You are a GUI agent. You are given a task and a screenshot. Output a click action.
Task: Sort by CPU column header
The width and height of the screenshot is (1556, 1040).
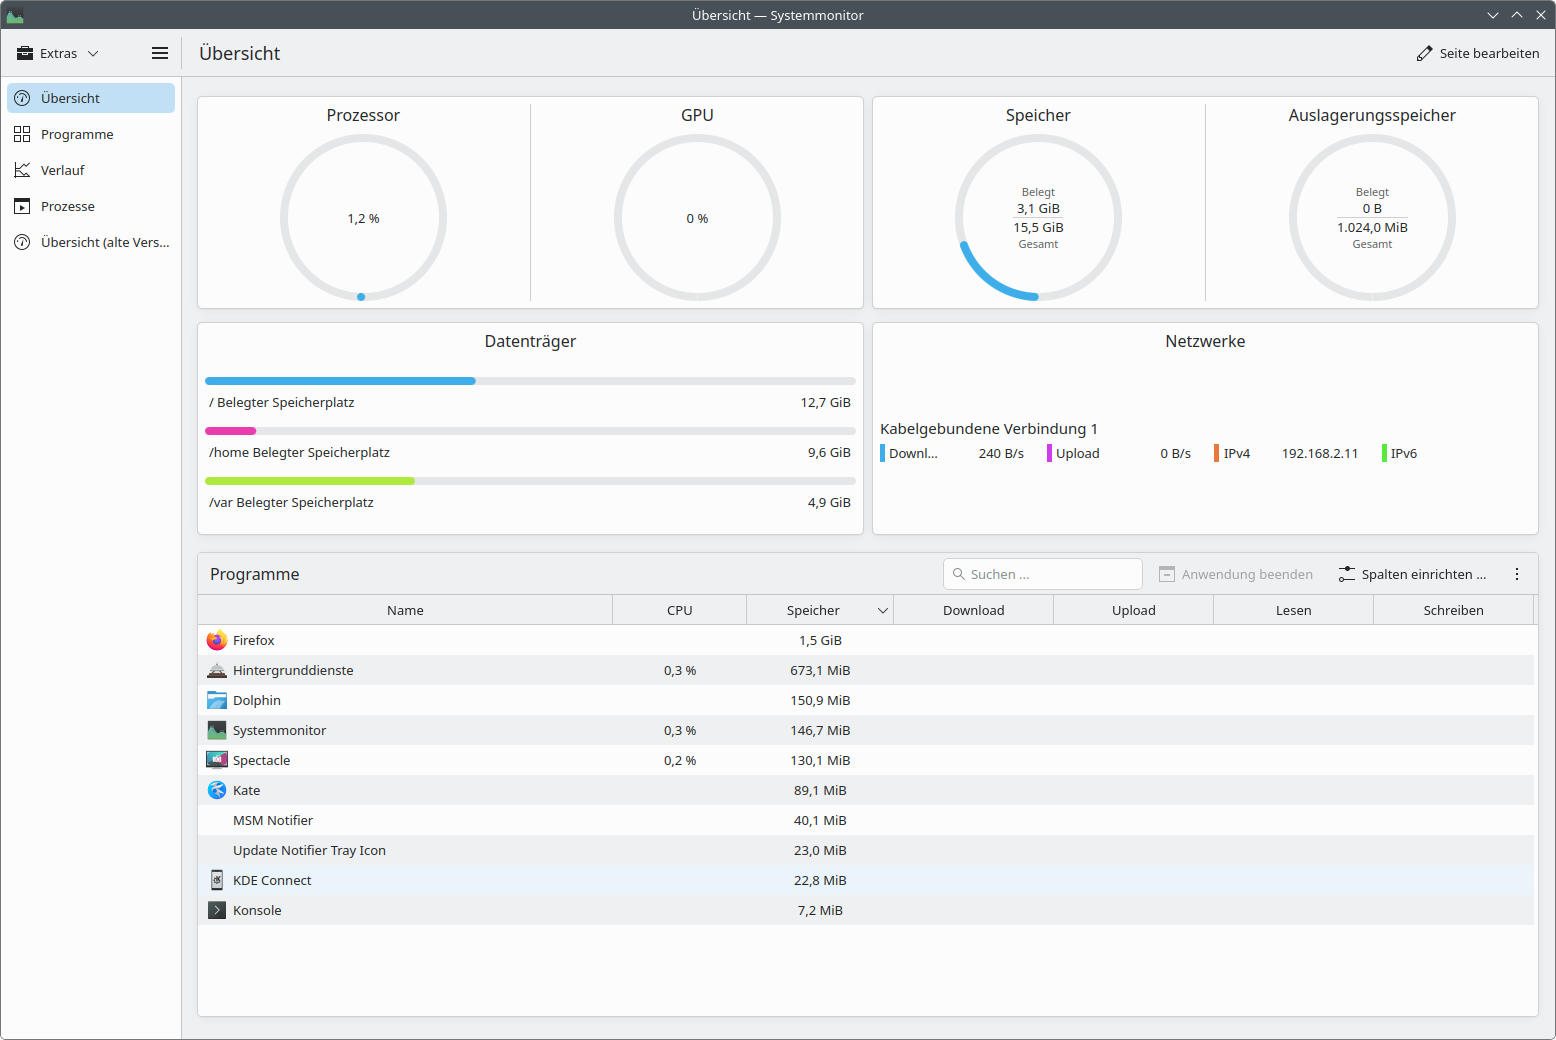click(x=680, y=610)
